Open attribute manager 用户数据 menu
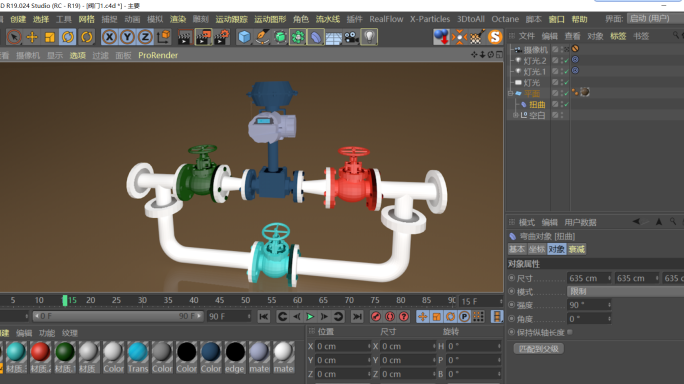The image size is (684, 384). (580, 223)
